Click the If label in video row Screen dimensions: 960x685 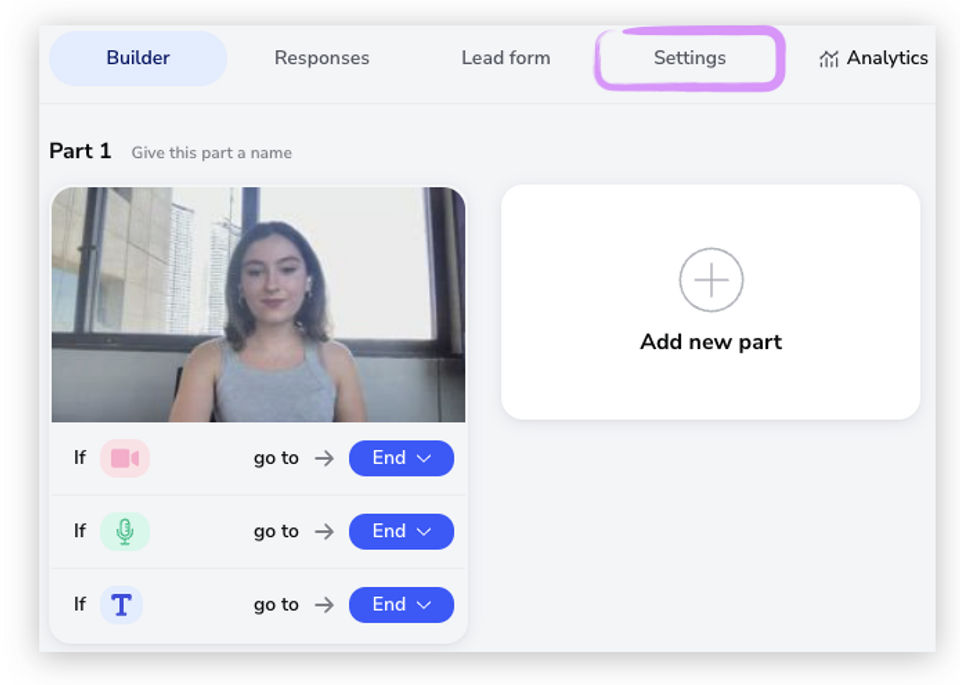pyautogui.click(x=80, y=458)
